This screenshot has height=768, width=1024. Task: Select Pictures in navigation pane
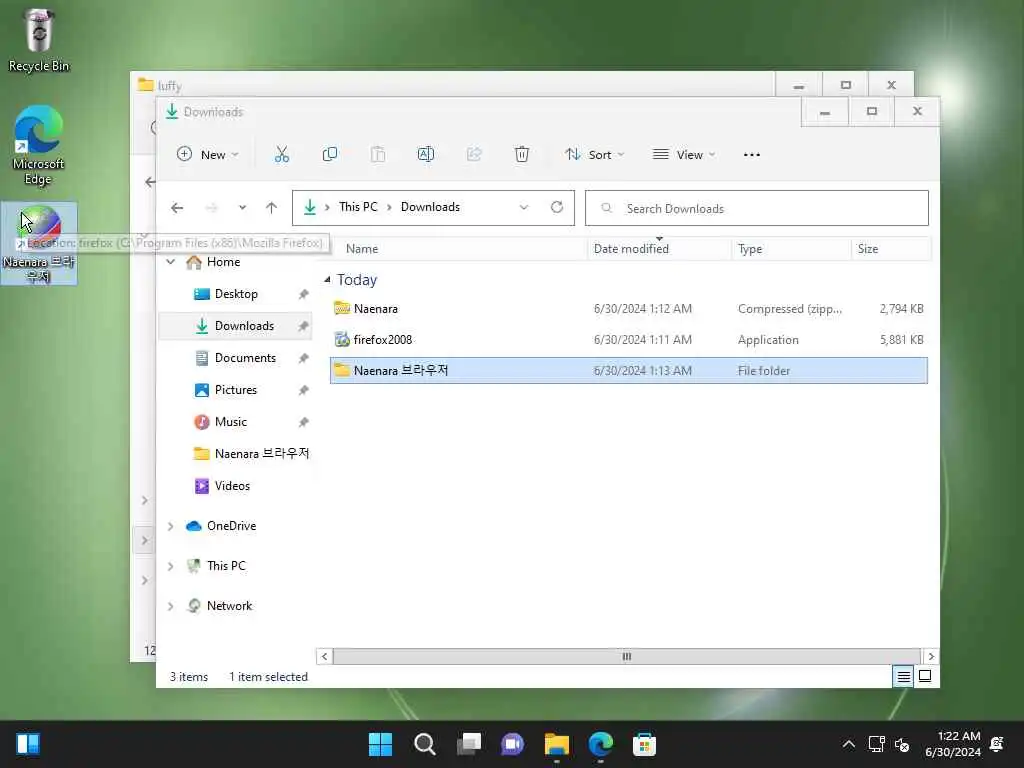[x=236, y=390]
